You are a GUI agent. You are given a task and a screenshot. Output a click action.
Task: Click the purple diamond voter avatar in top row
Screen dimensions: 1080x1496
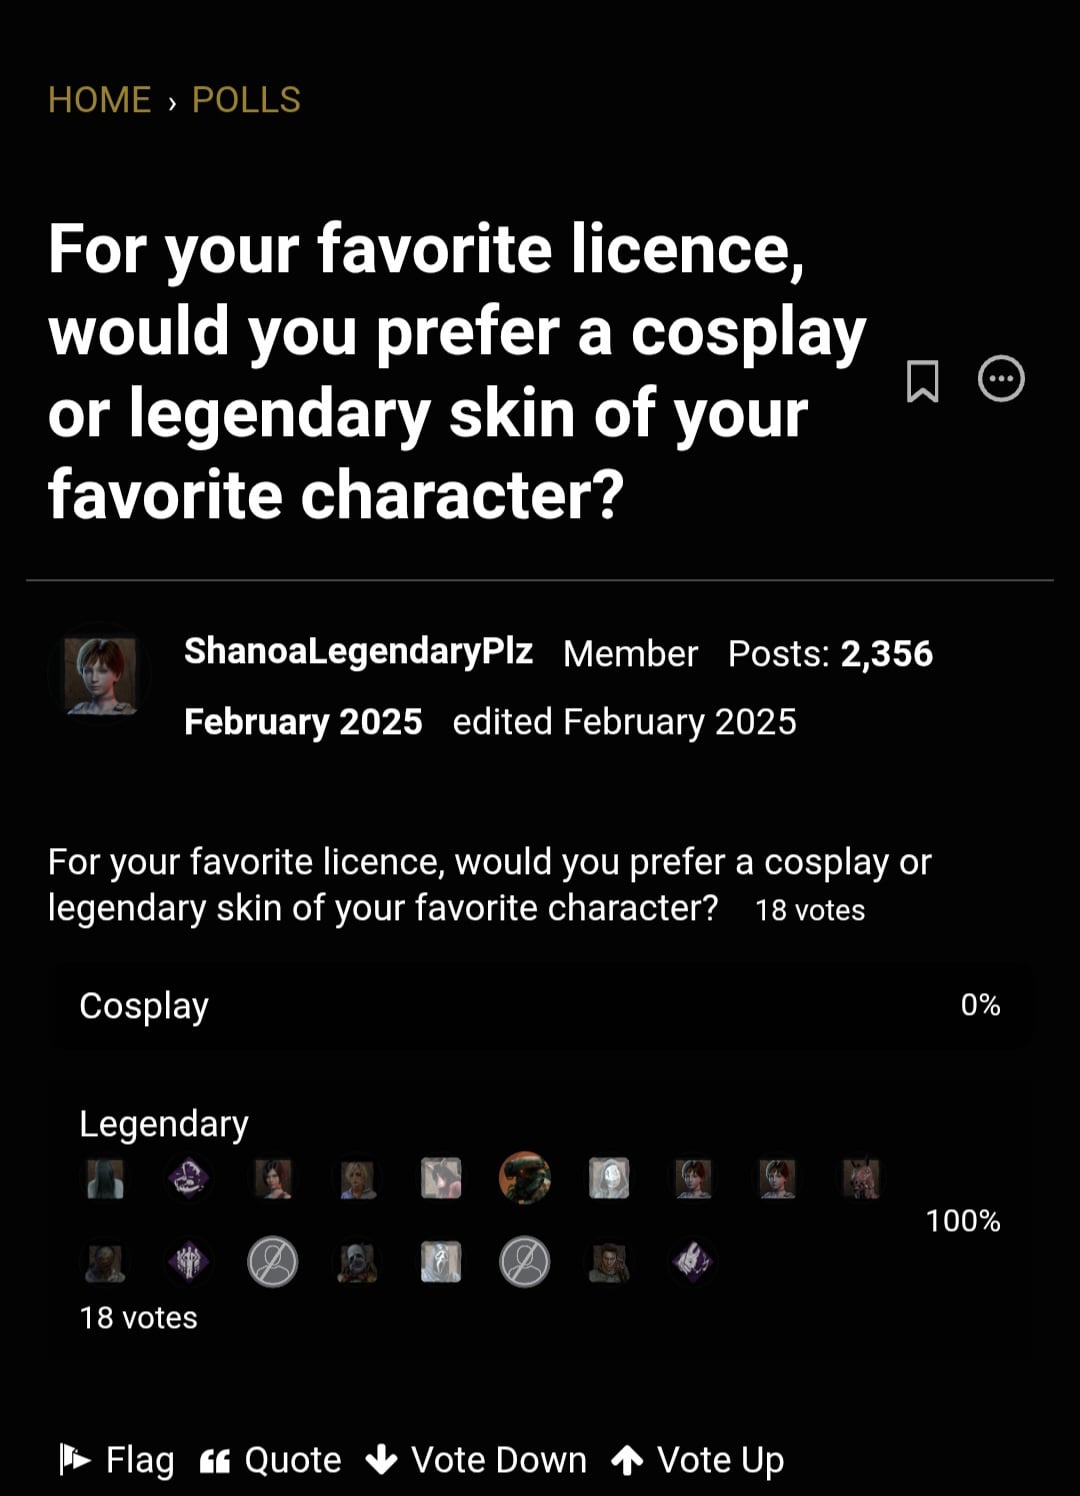pyautogui.click(x=189, y=1178)
